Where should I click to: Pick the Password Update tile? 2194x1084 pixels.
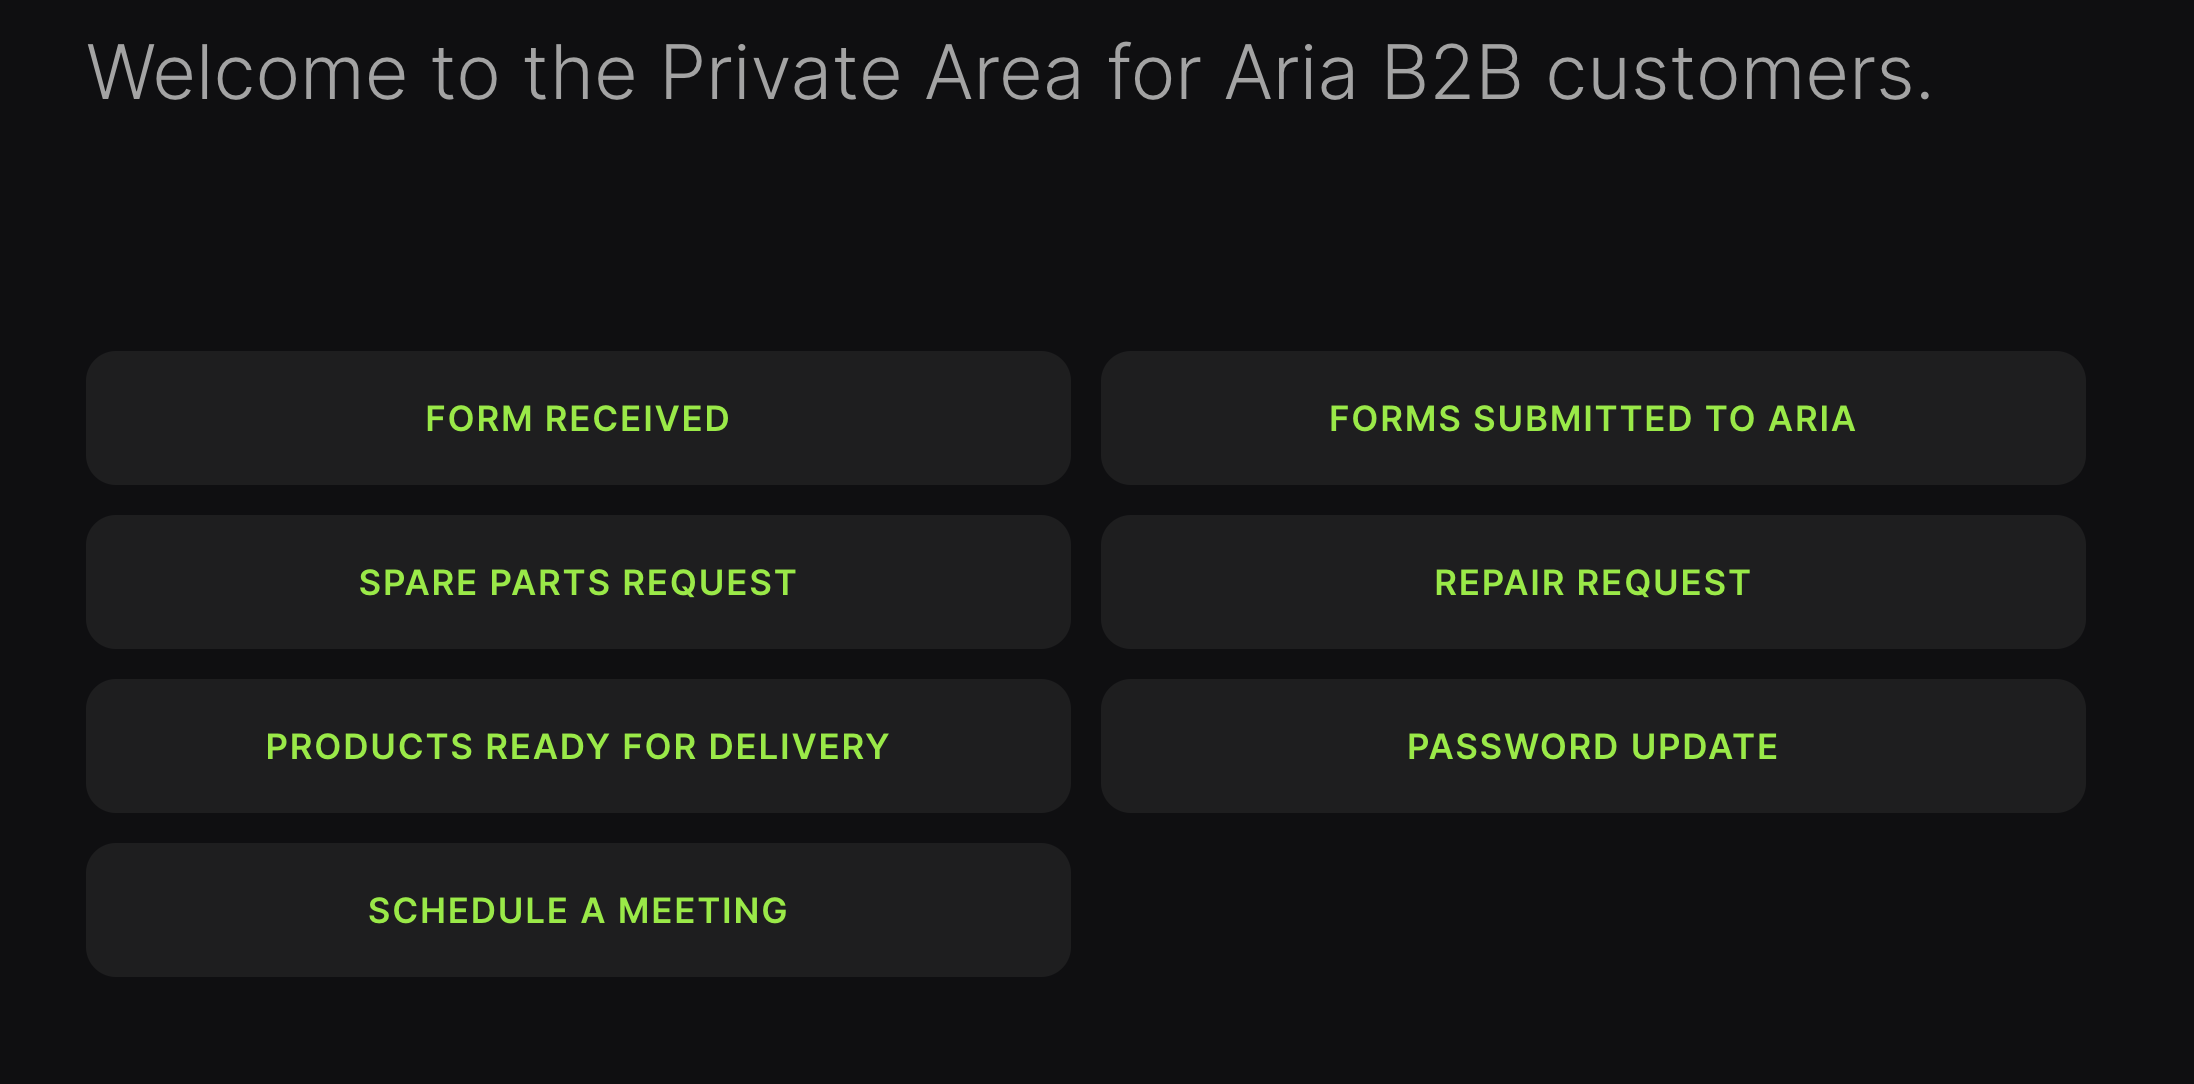1593,746
